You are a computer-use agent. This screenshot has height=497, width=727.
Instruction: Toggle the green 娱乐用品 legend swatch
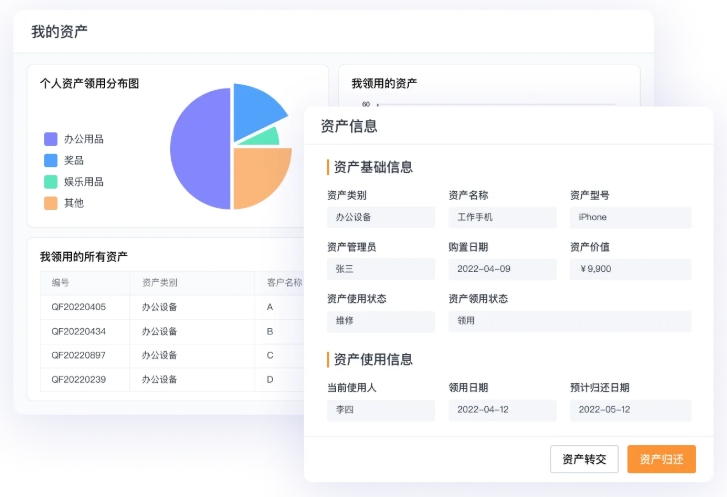point(51,182)
